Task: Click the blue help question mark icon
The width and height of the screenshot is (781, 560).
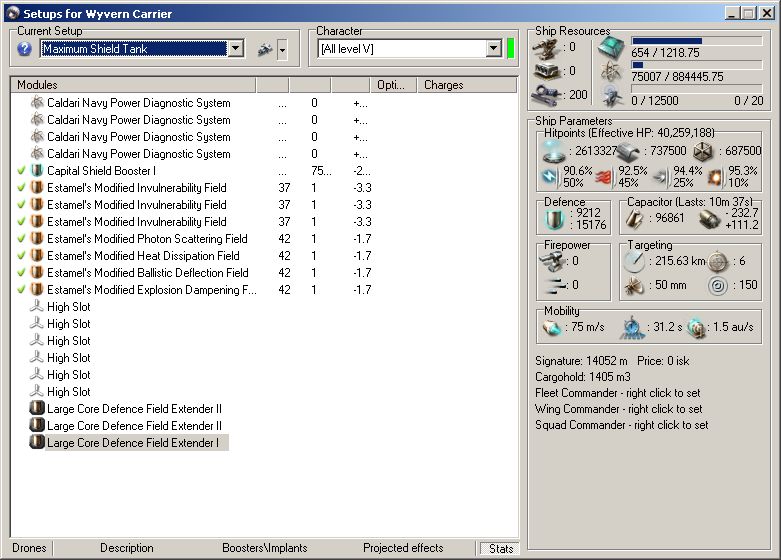Action: click(24, 49)
